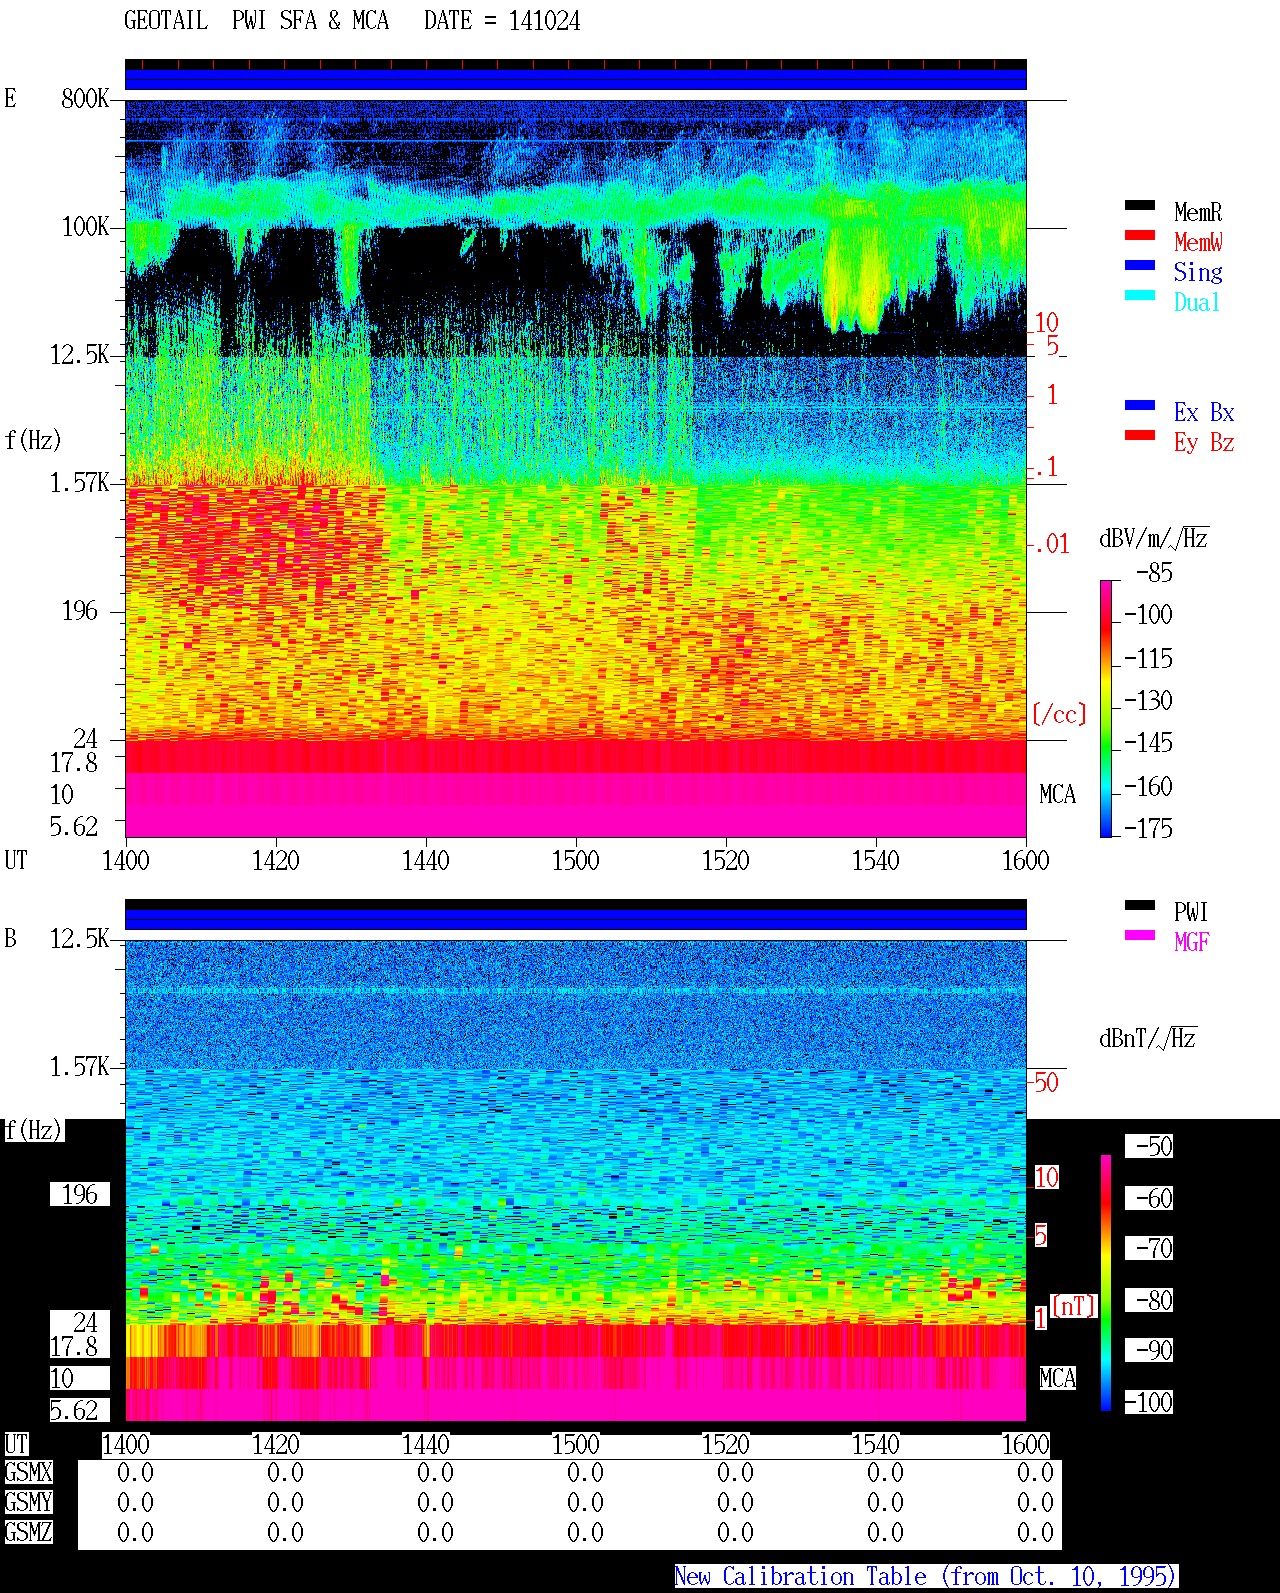Click the 196 label on B panel

click(80, 1195)
